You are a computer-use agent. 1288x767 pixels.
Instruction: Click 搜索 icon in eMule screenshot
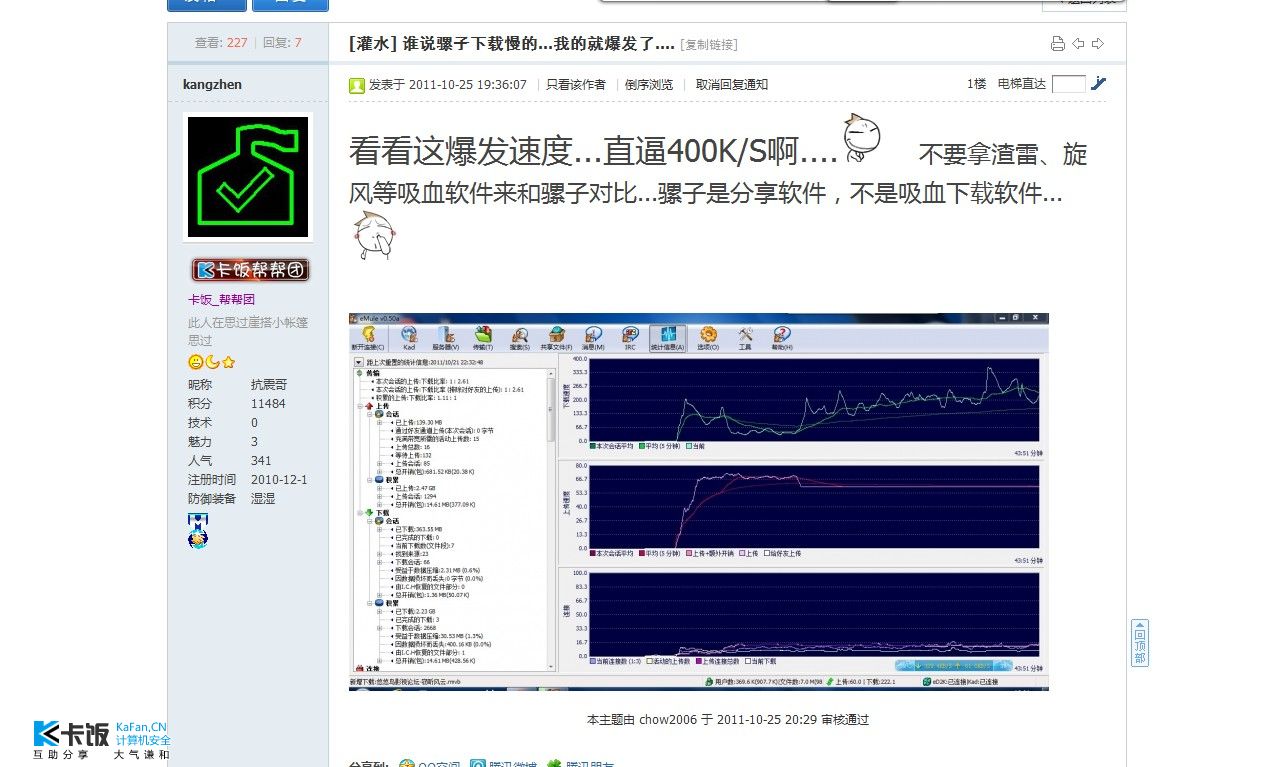point(520,338)
